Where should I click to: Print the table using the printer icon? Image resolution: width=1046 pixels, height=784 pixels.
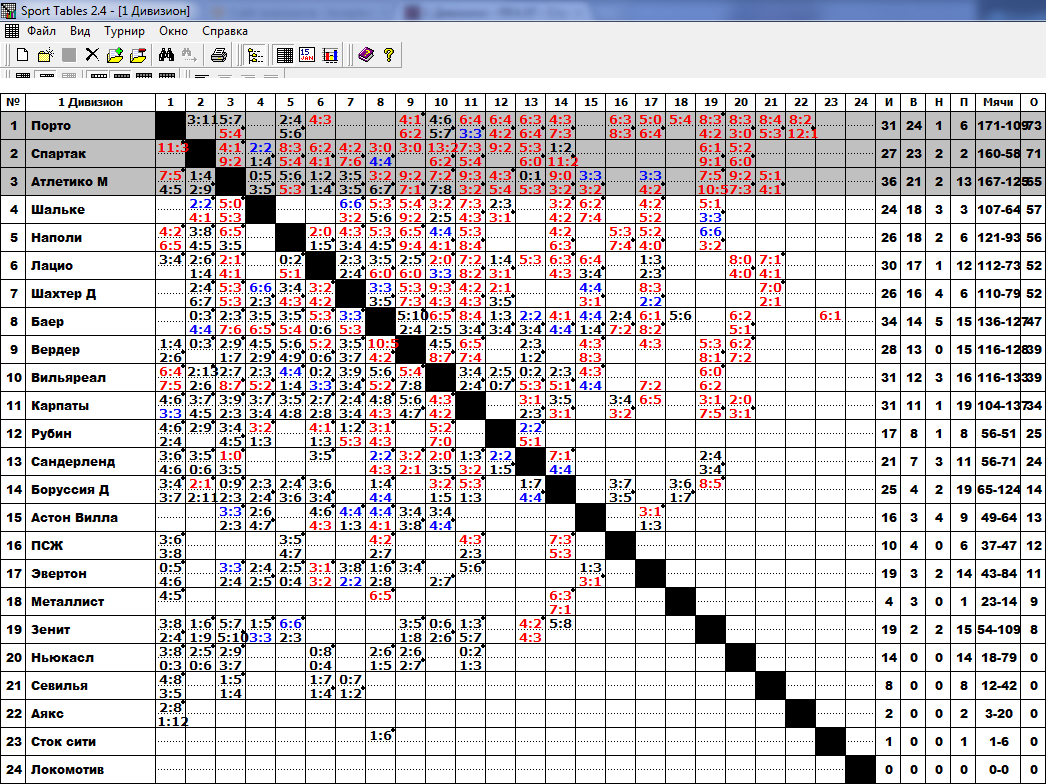tap(219, 55)
